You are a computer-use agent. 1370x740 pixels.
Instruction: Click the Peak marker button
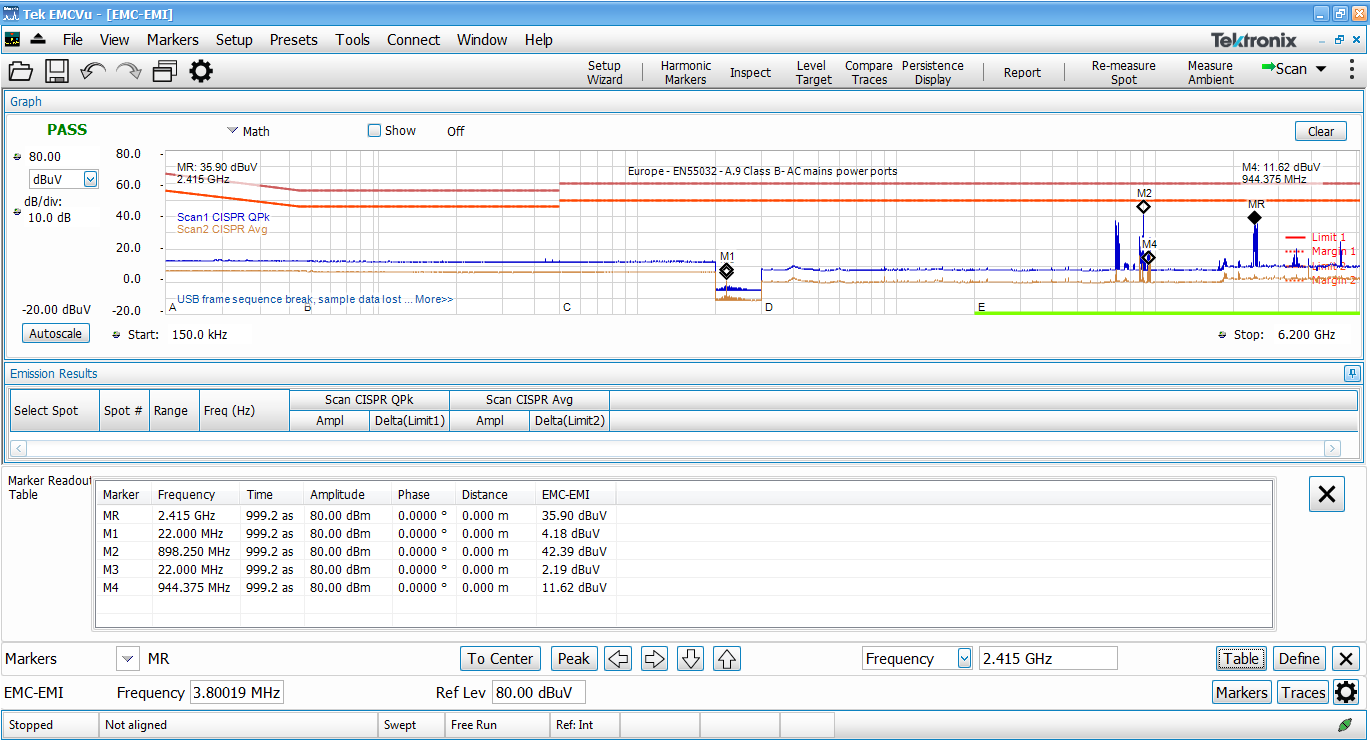pyautogui.click(x=573, y=659)
